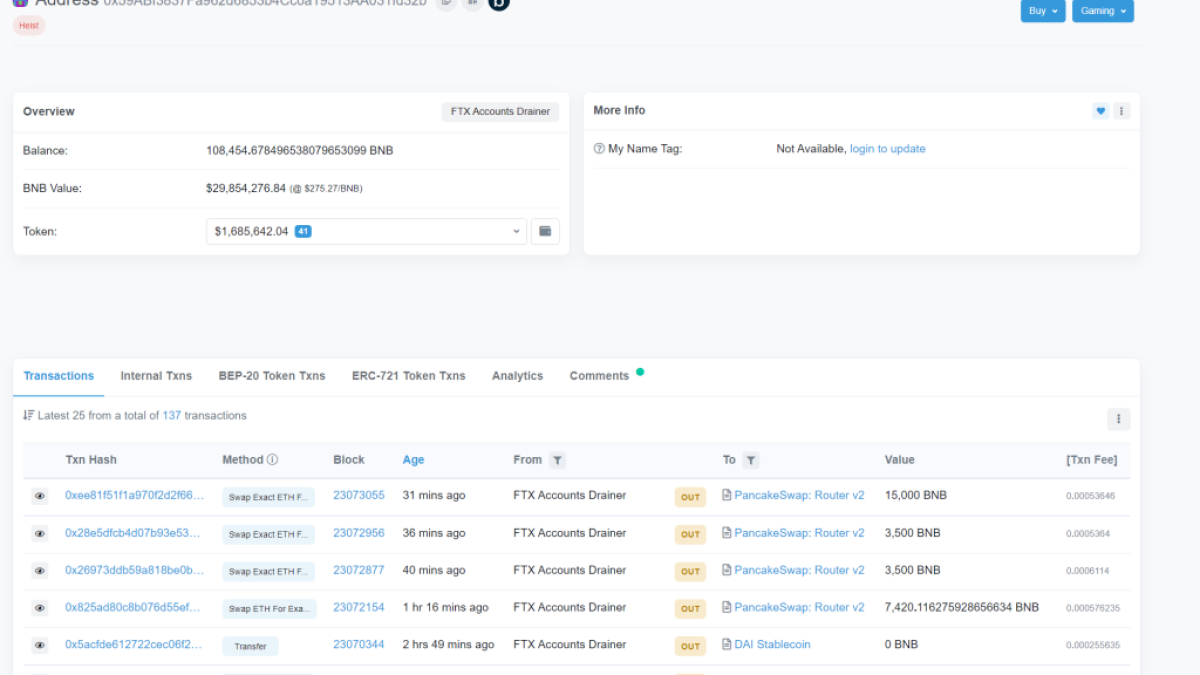Screen dimensions: 1200x675
Task: Click the heart icon in More Info
Action: 1100,111
